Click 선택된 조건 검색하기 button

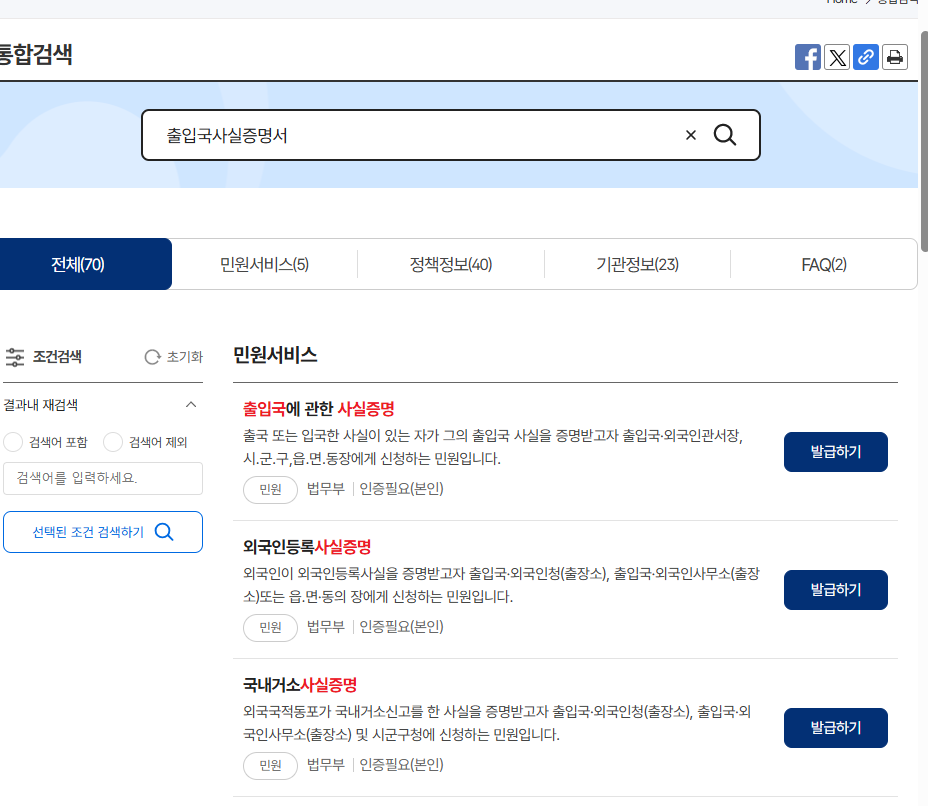[x=102, y=531]
